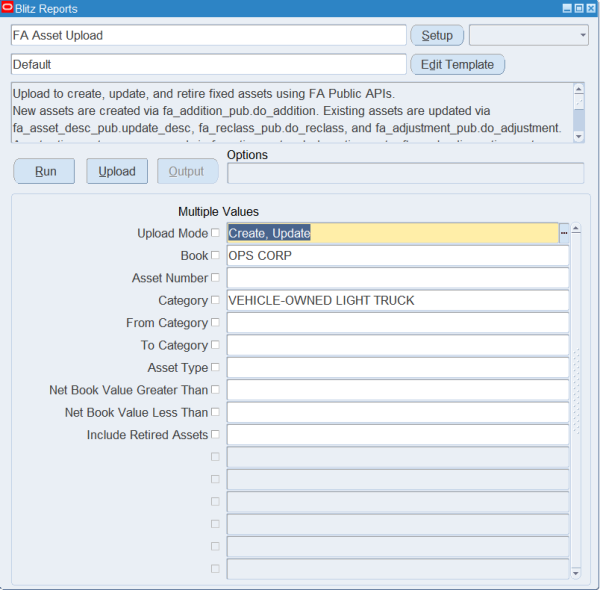Click the Book field containing OPS CORP
This screenshot has width=600, height=590.
click(398, 256)
